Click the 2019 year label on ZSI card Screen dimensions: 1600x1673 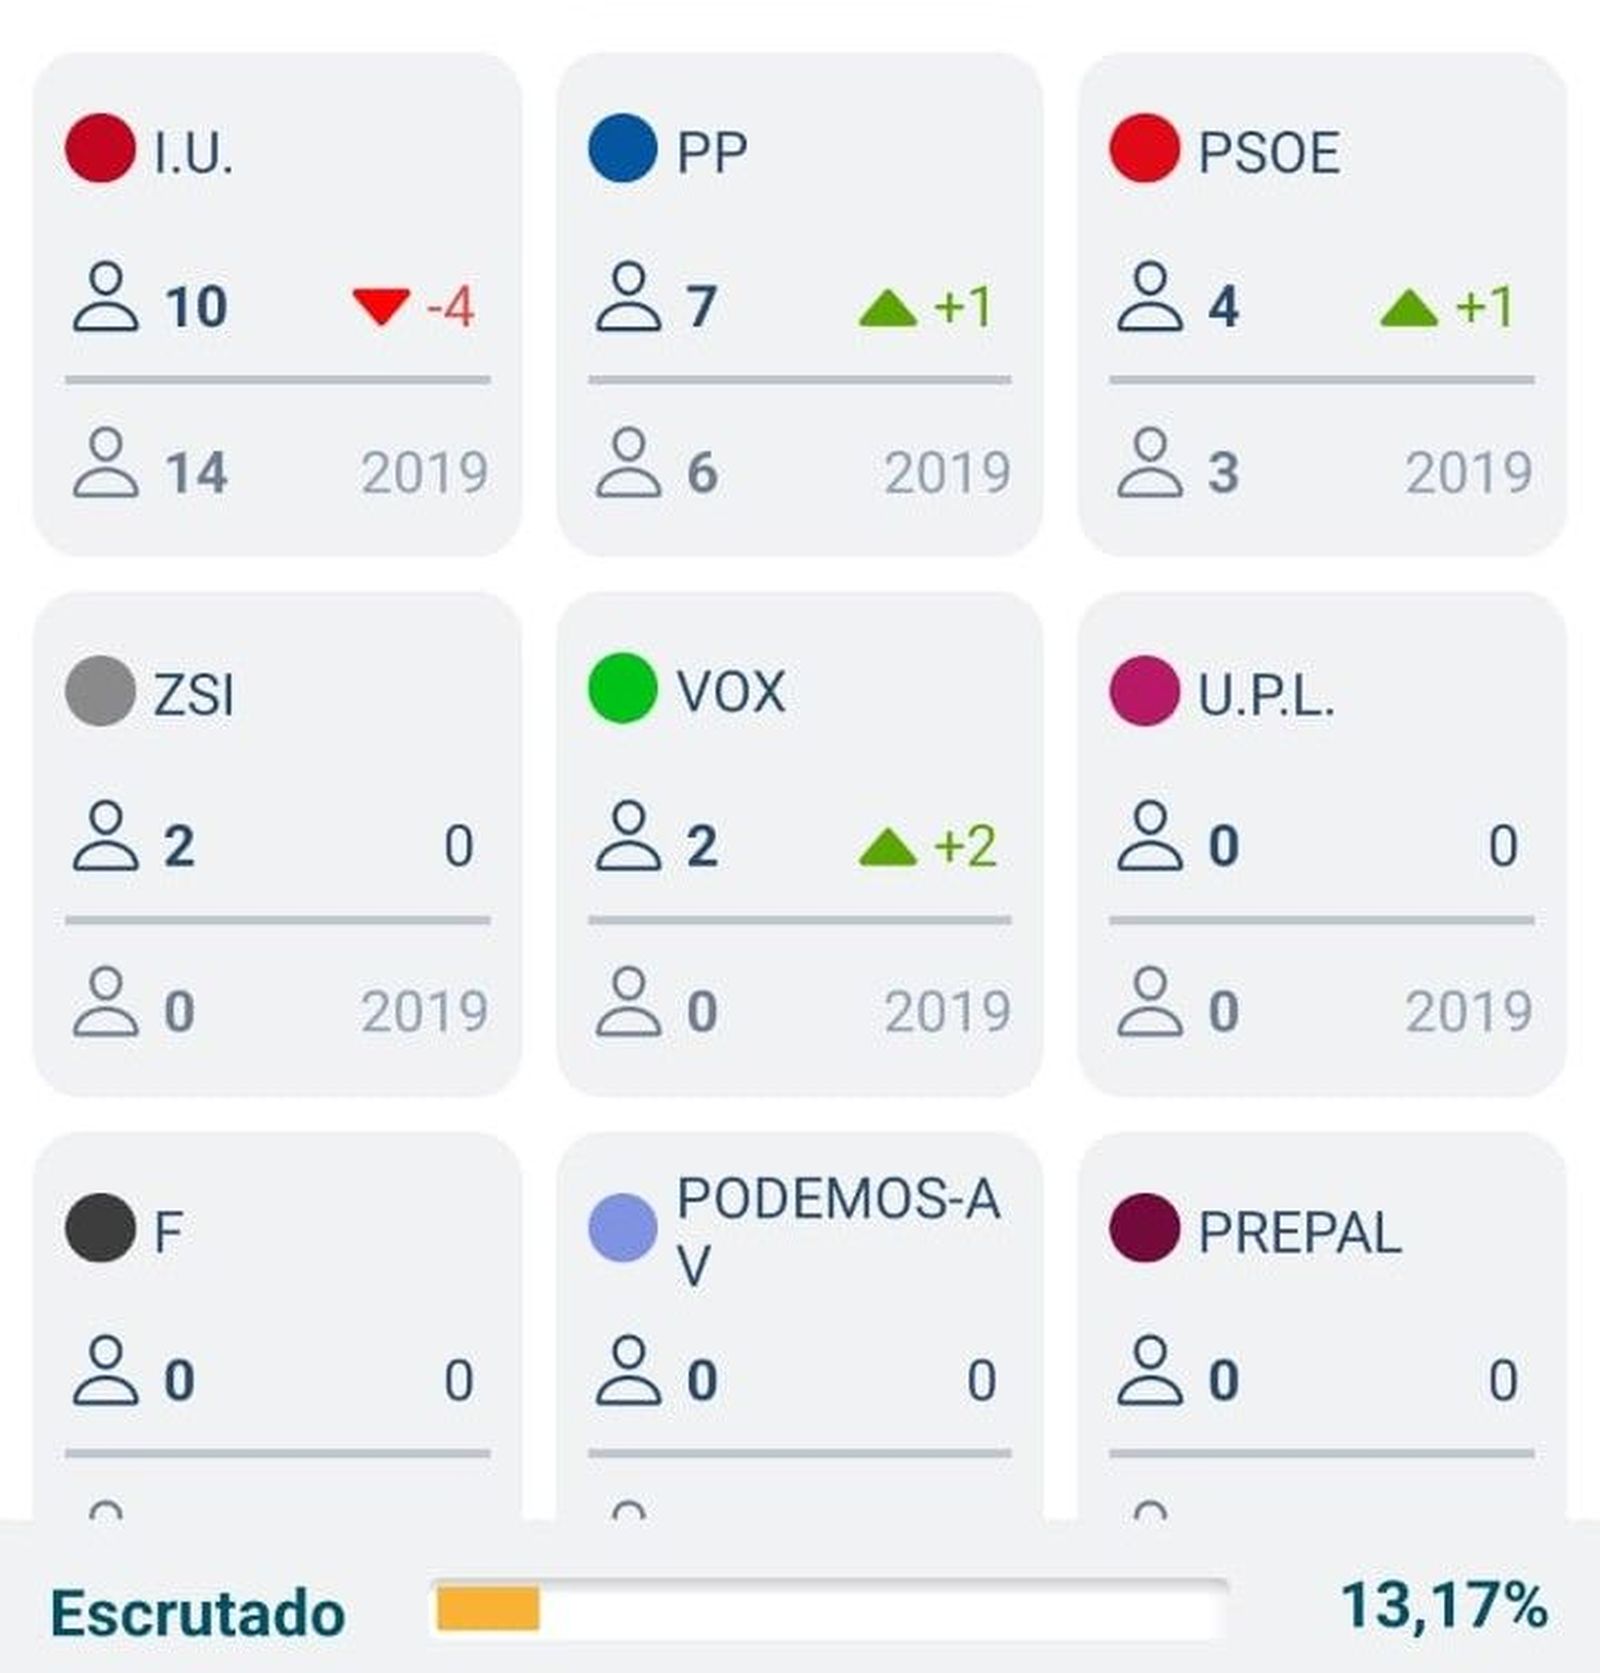pyautogui.click(x=424, y=1011)
